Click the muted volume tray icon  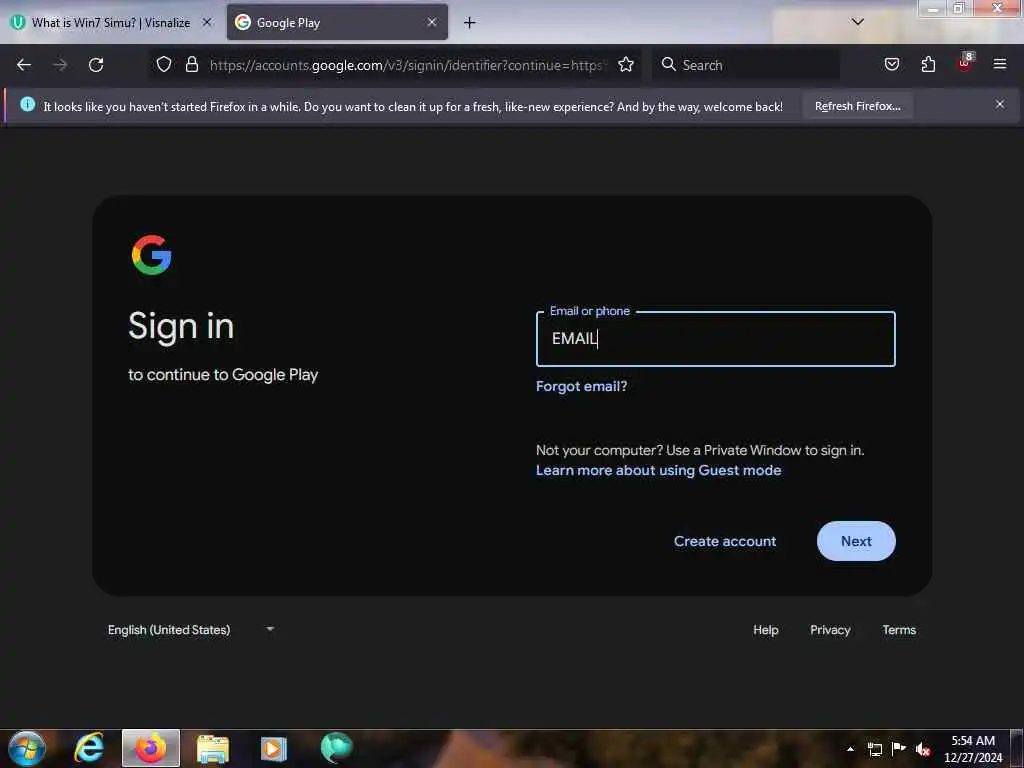[x=923, y=749]
